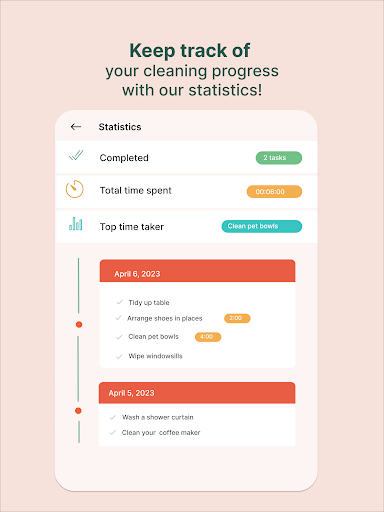This screenshot has height=512, width=384.
Task: Toggle checkmark beside Wash a shower curtain
Action: click(113, 417)
